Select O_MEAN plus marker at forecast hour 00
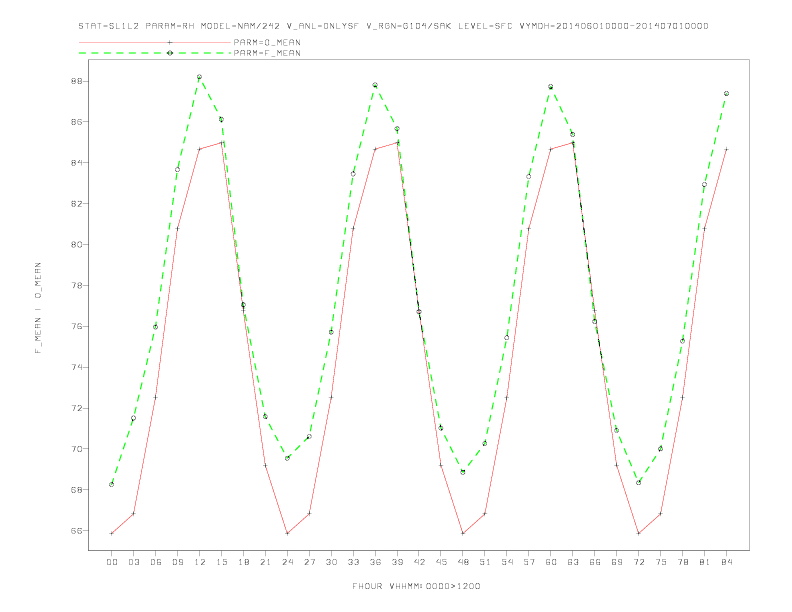This screenshot has height=612, width=792. [x=112, y=533]
